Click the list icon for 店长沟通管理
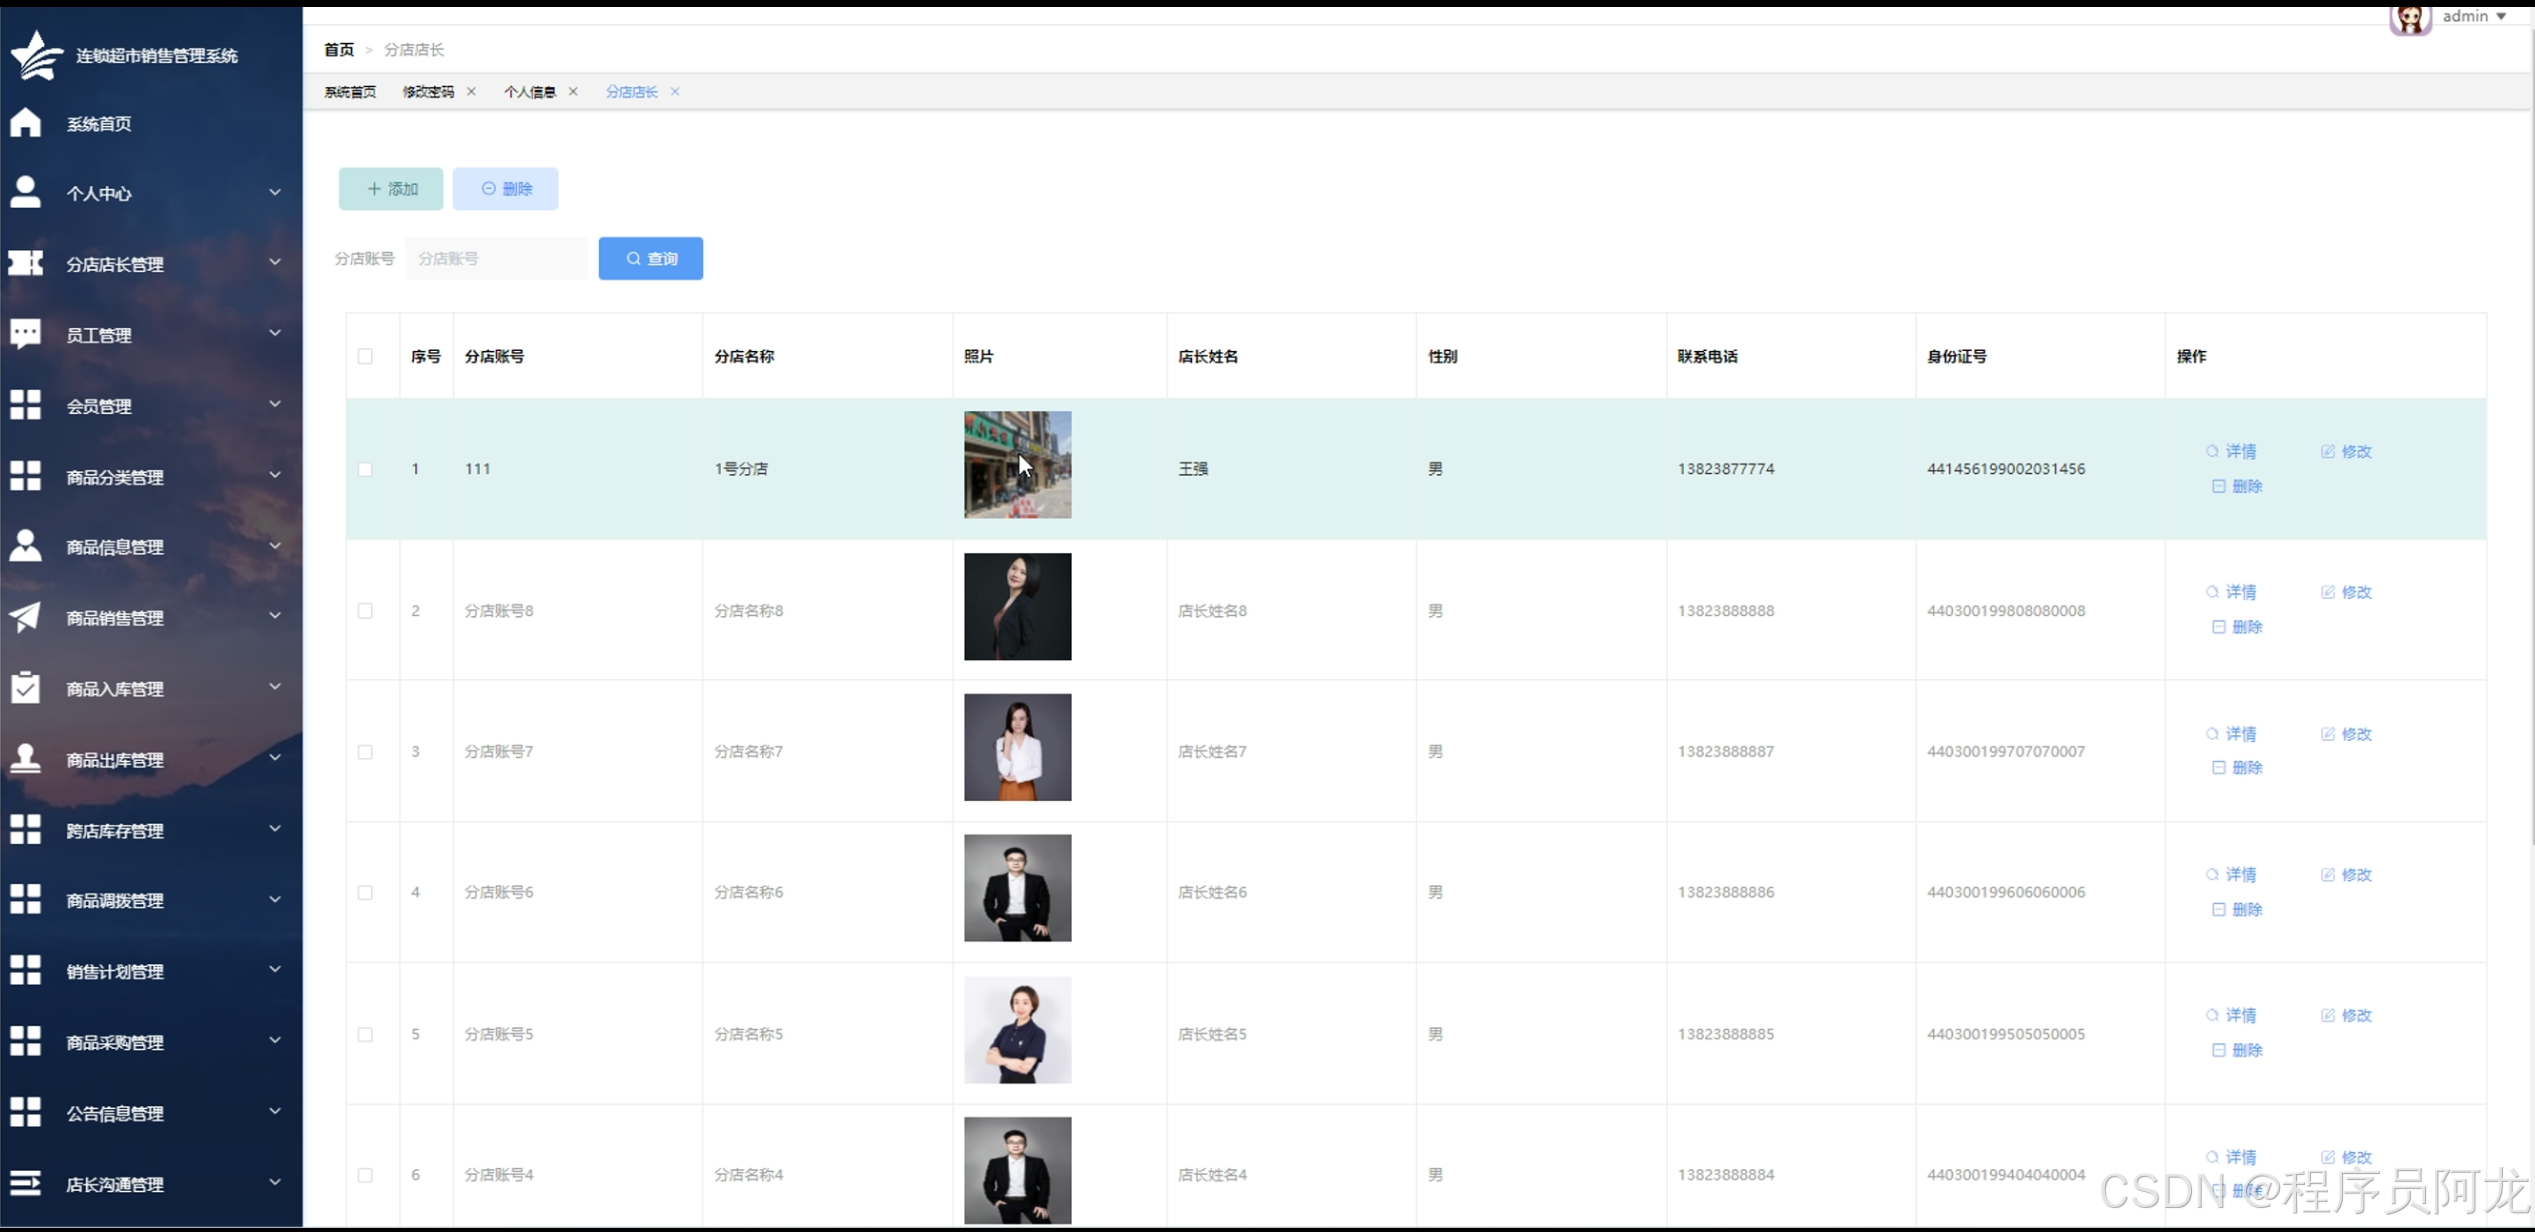2535x1232 pixels. pos(26,1183)
